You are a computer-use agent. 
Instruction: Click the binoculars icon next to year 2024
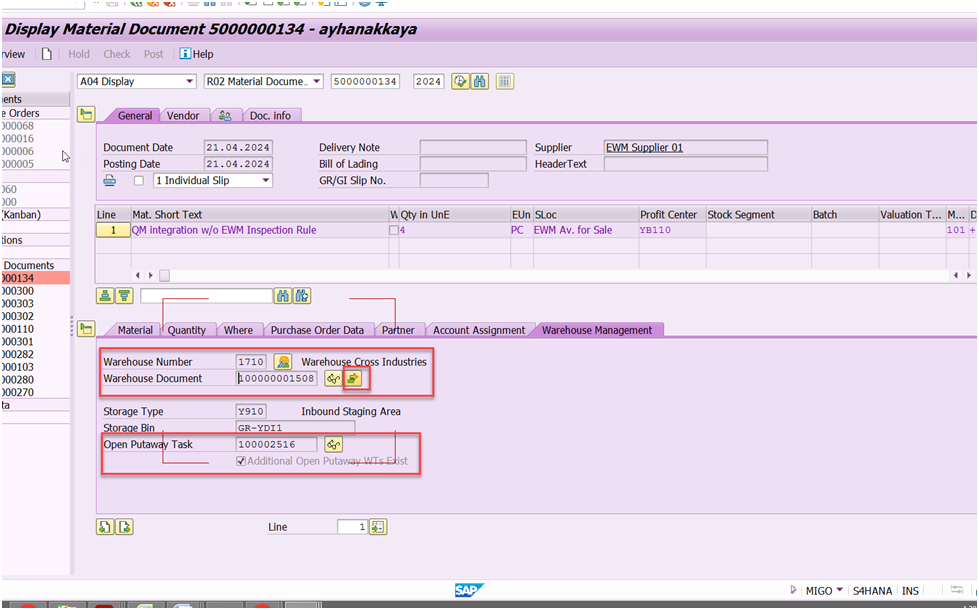(481, 81)
